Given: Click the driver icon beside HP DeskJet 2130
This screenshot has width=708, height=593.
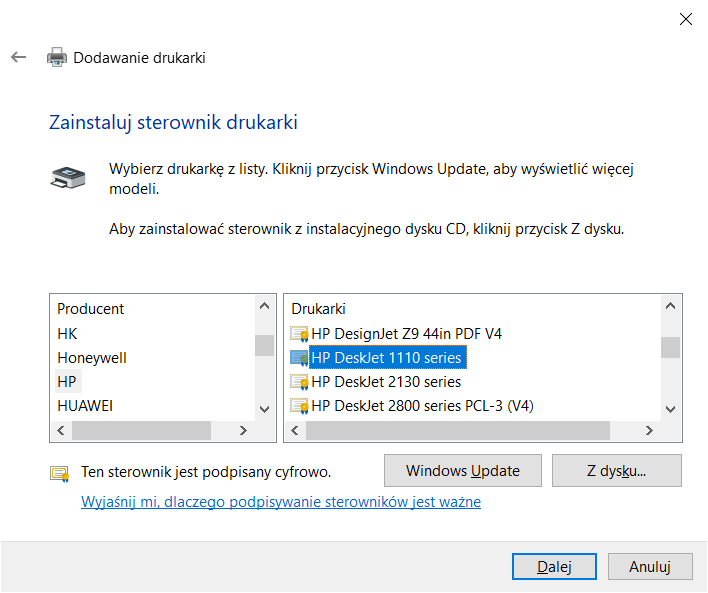Looking at the screenshot, I should tap(299, 381).
